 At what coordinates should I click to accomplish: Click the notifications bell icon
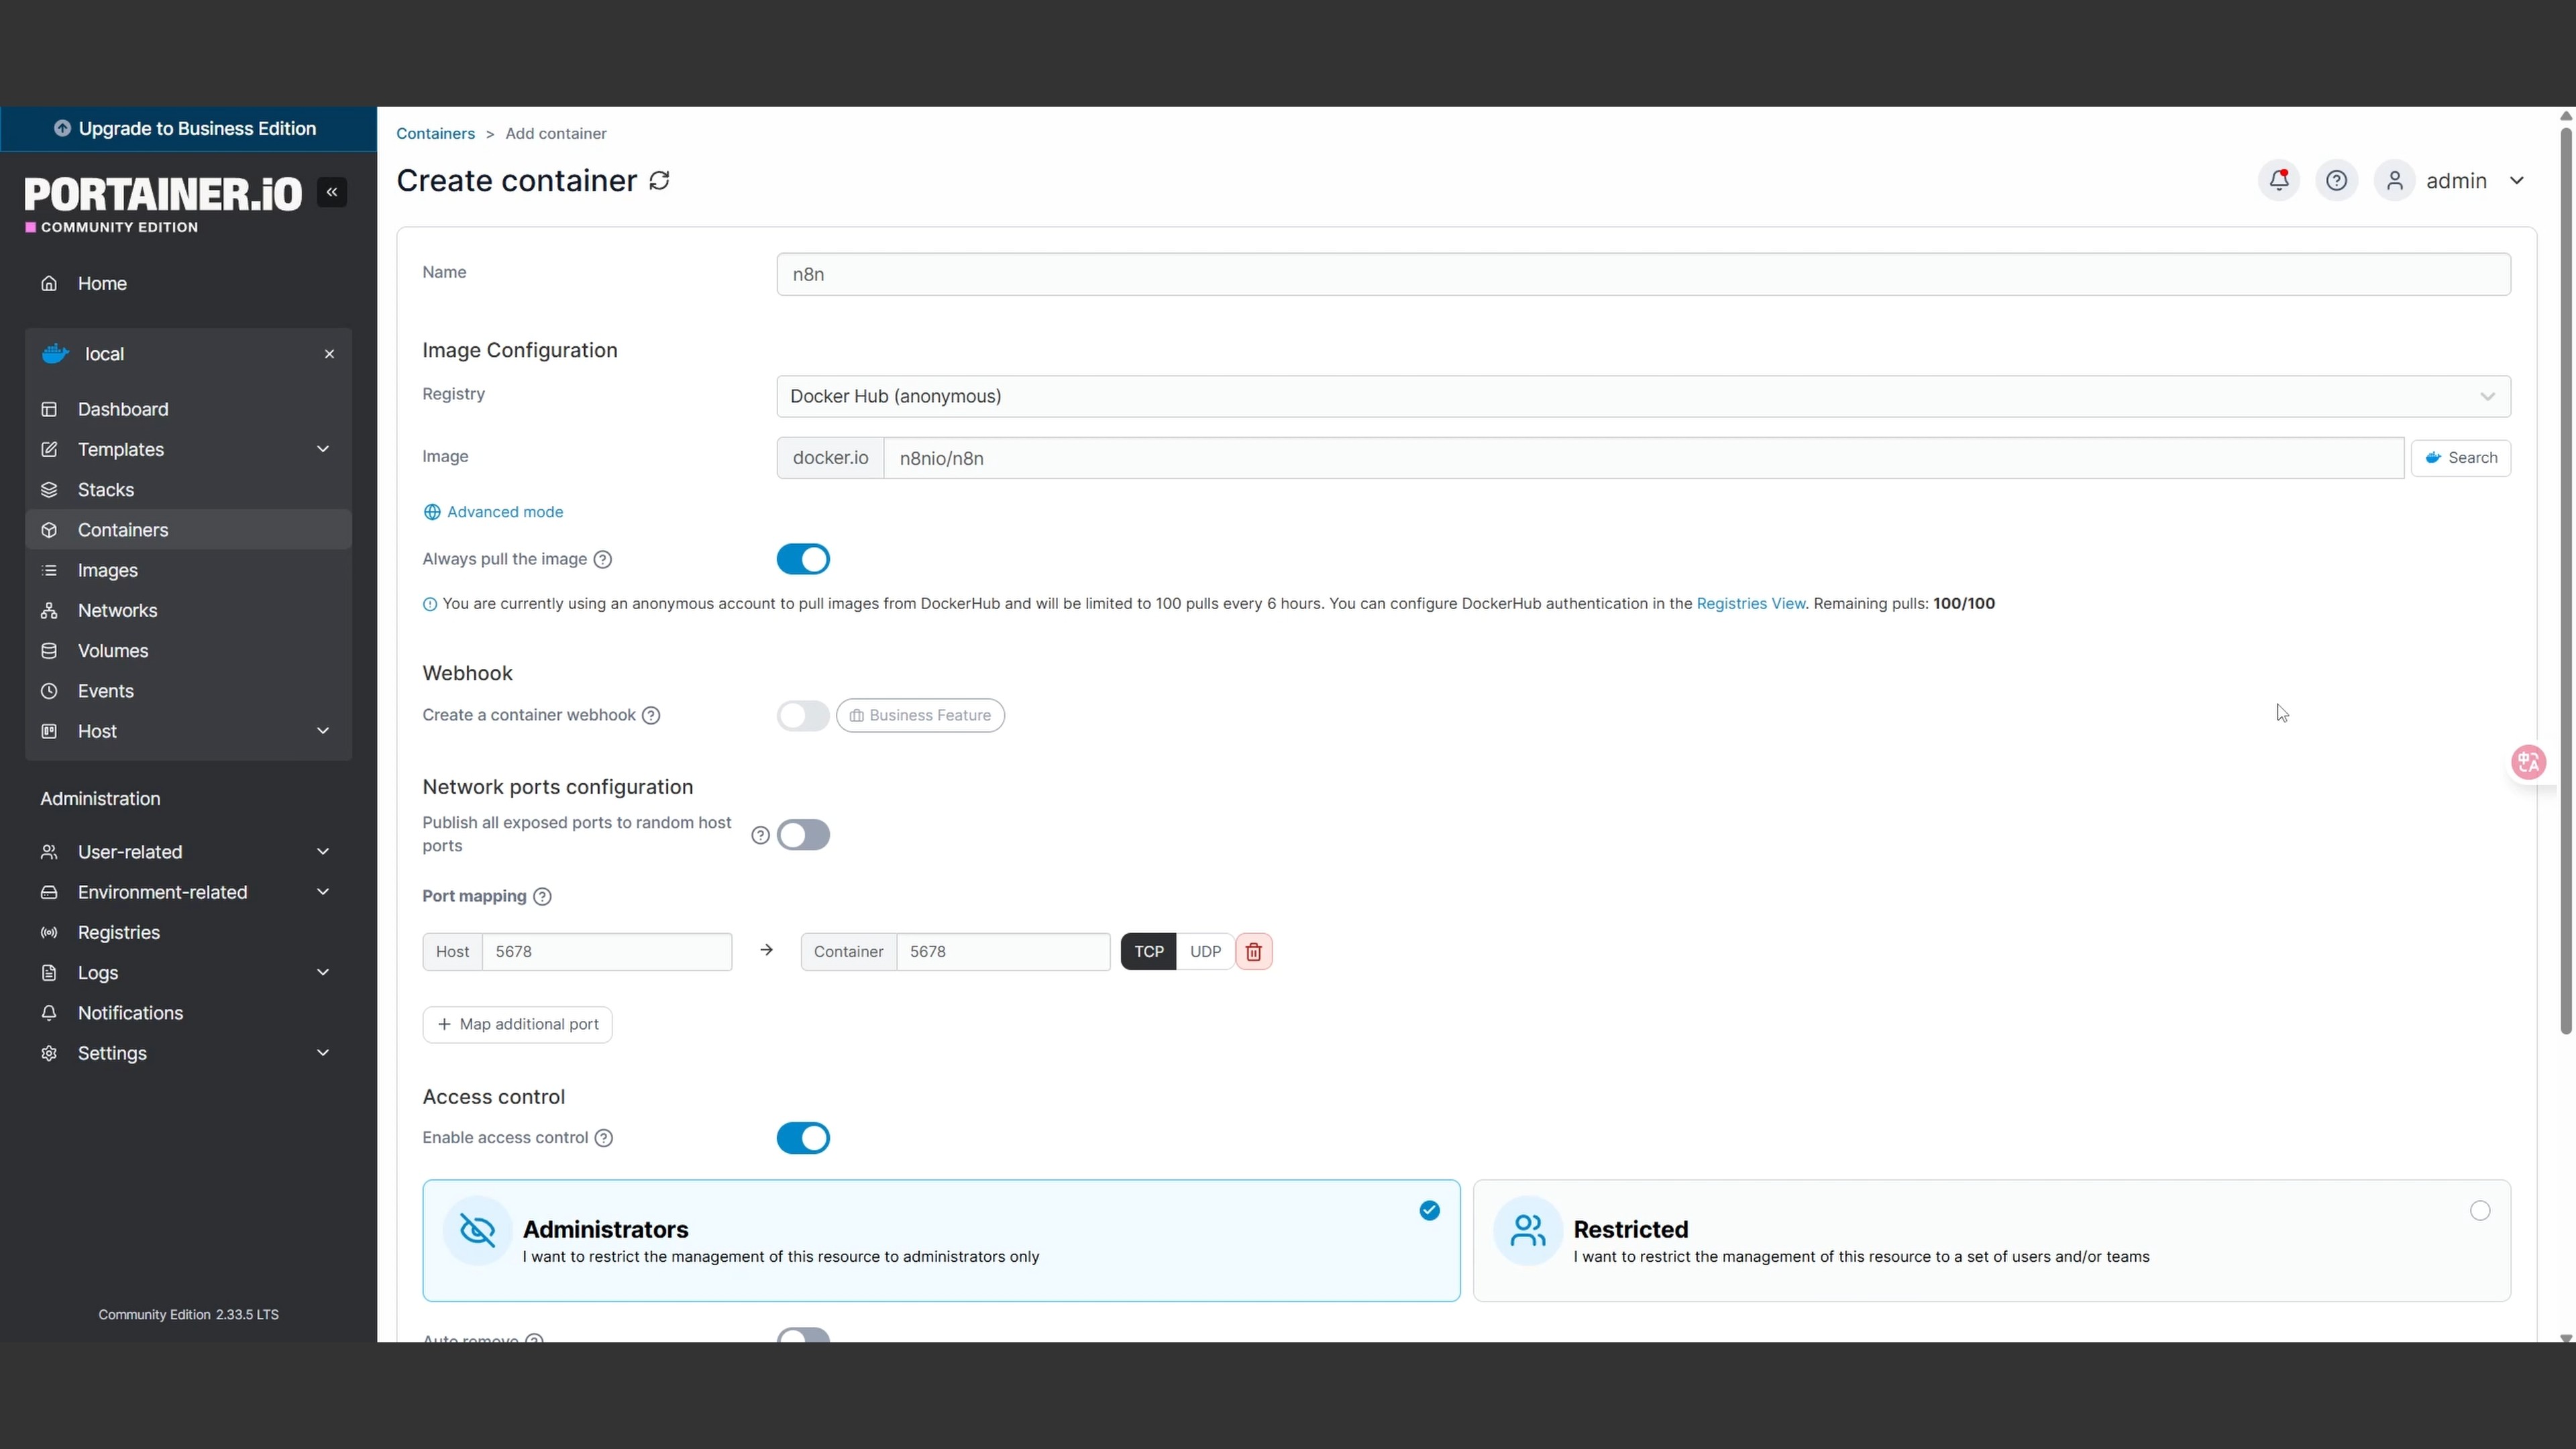pyautogui.click(x=2278, y=180)
